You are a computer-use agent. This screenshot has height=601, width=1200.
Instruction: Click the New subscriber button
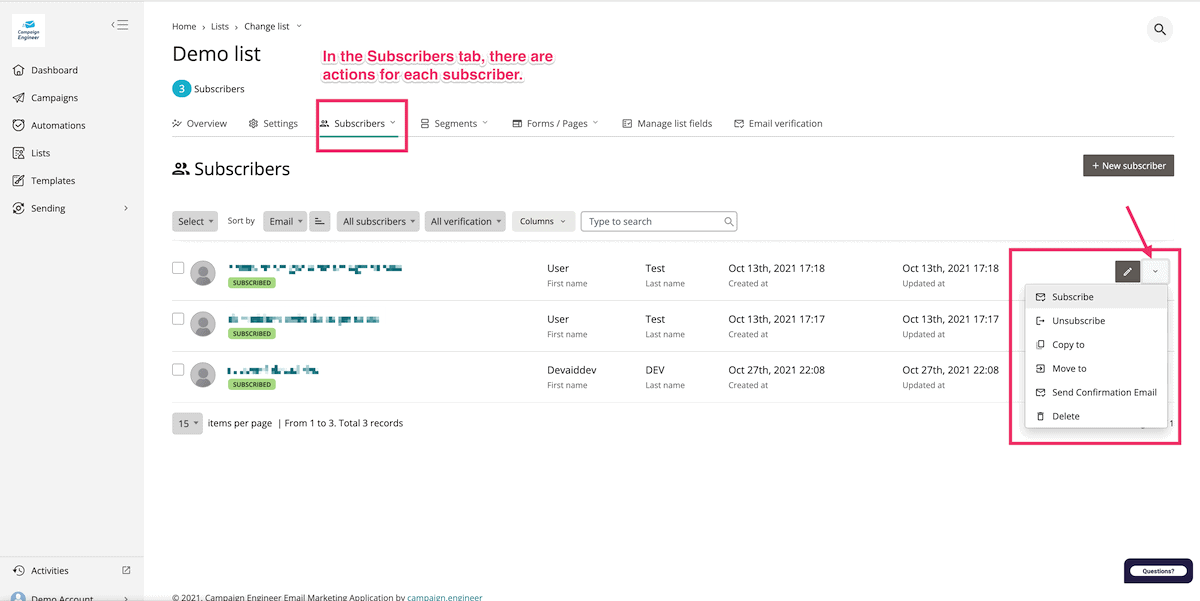[1128, 165]
